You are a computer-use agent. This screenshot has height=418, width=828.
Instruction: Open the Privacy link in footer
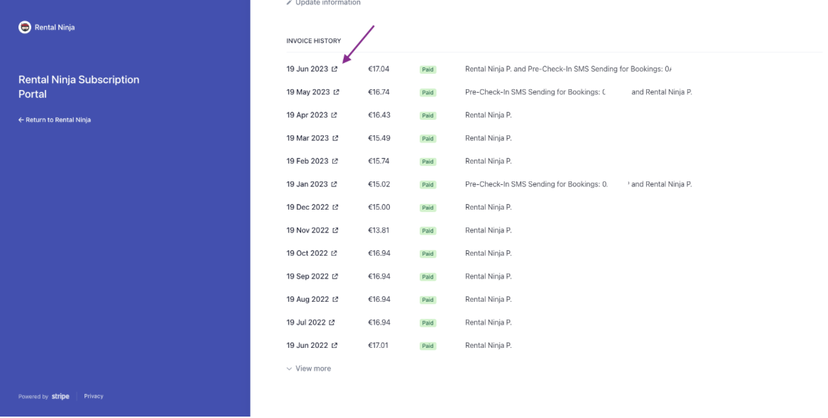(93, 396)
